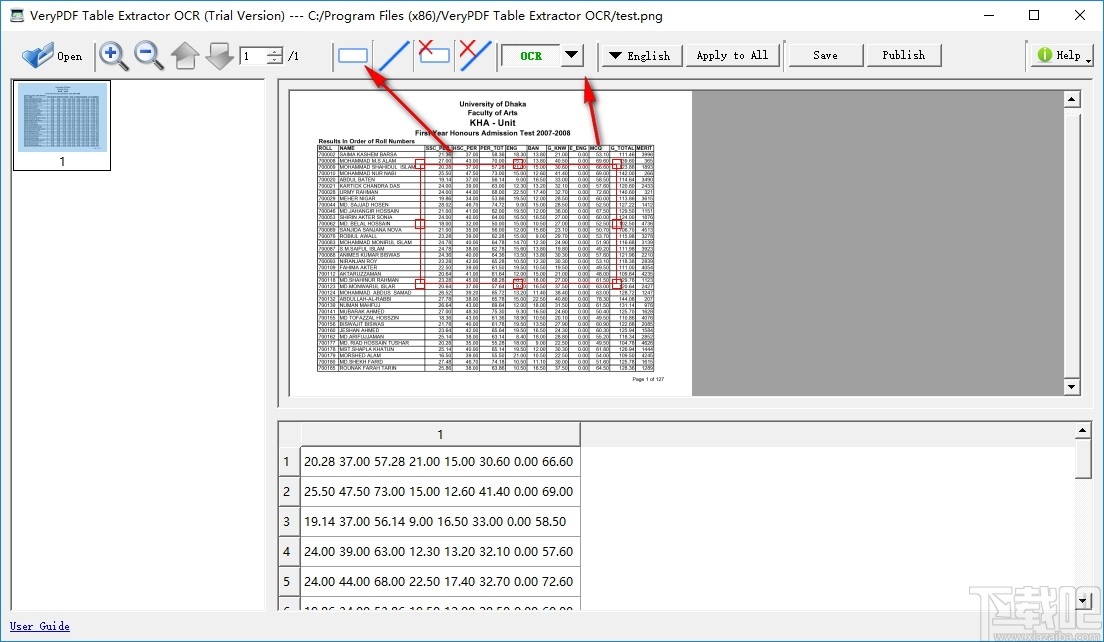
Task: Publish the extraction results
Action: coord(903,55)
